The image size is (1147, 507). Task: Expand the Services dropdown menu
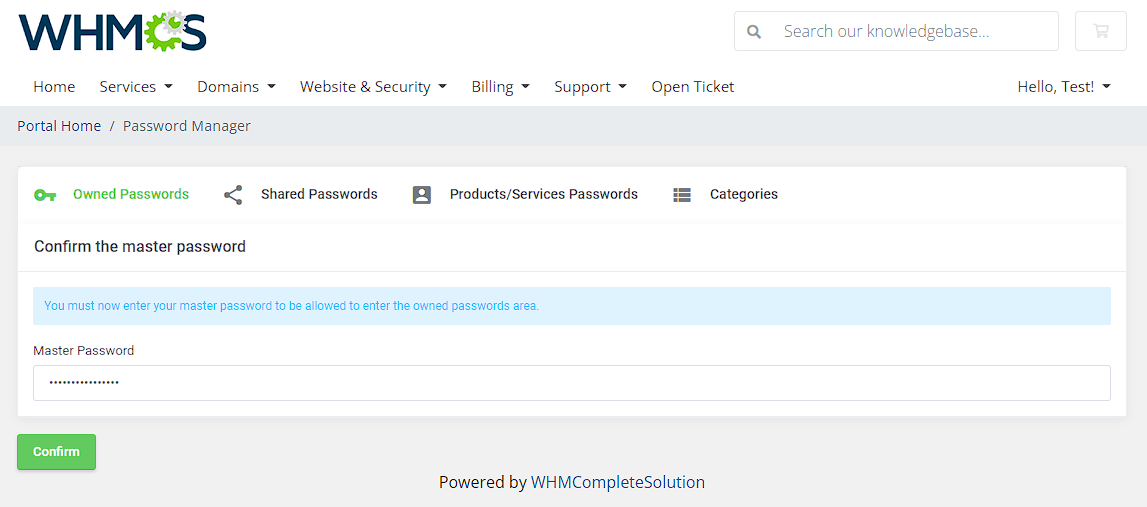pyautogui.click(x=136, y=86)
